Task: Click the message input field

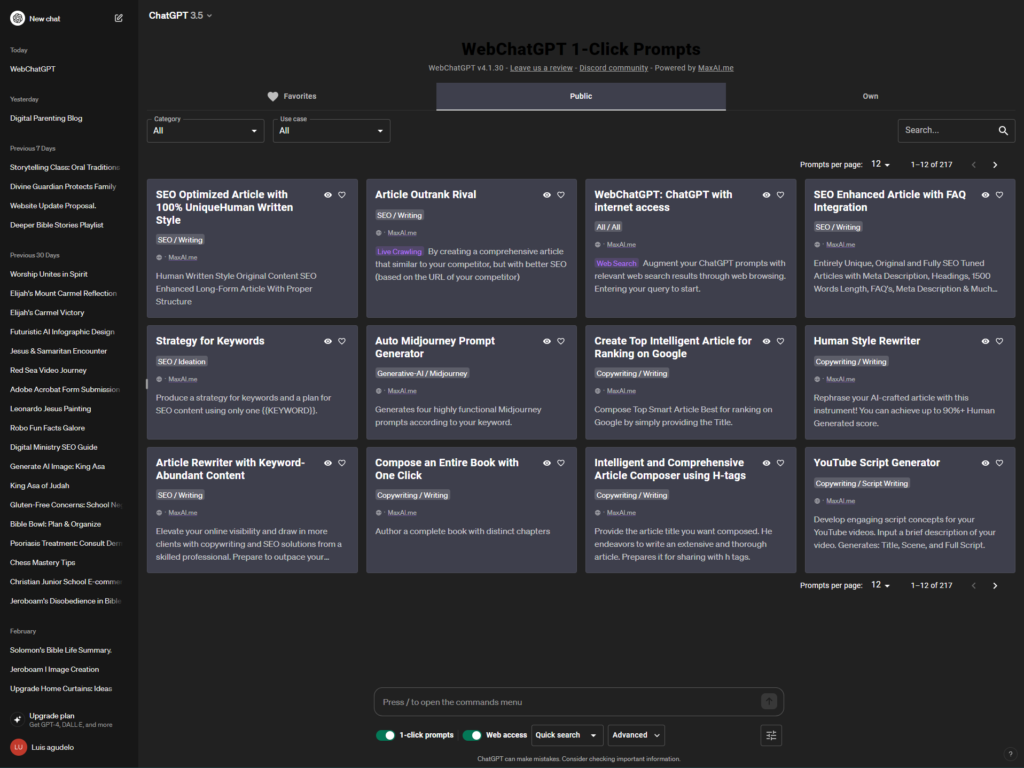Action: (565, 702)
